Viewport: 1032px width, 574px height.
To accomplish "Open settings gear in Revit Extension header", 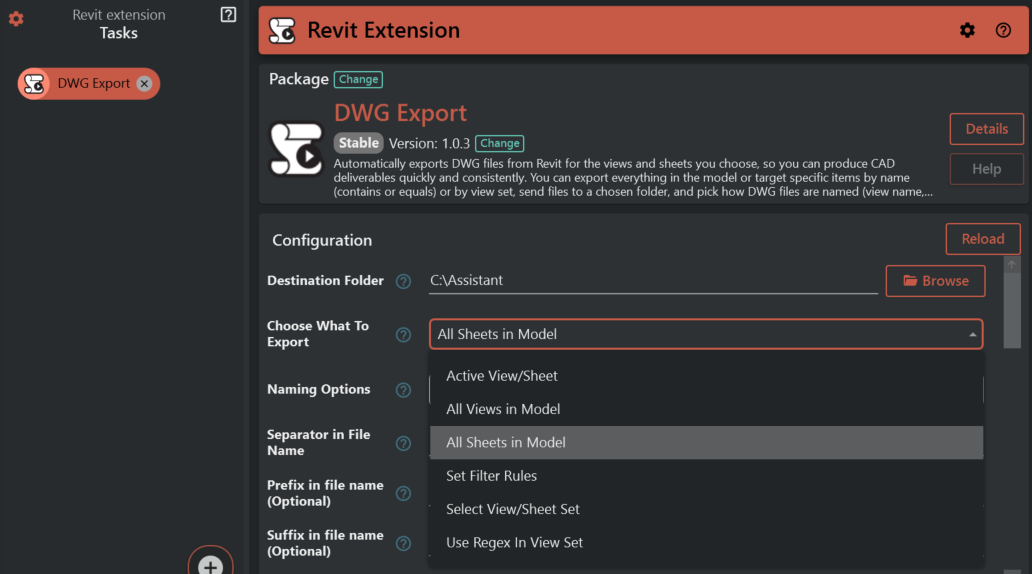I will point(967,30).
